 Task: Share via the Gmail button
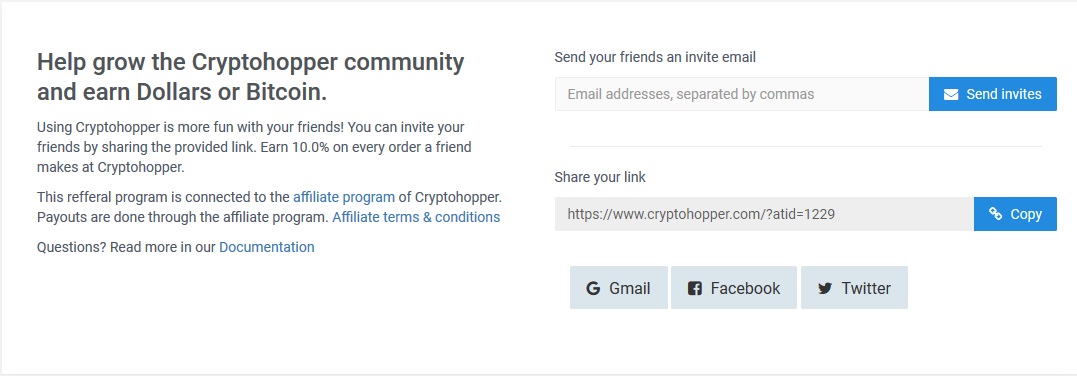point(618,287)
